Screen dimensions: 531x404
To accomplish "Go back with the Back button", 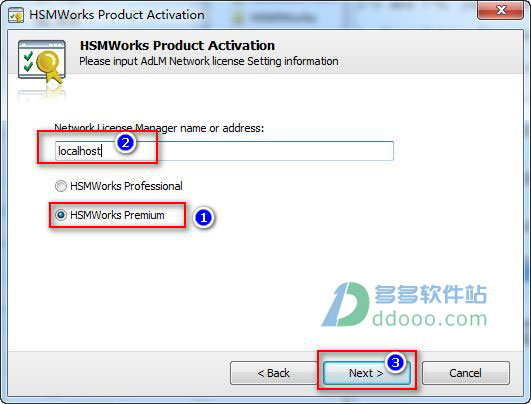I will point(273,373).
